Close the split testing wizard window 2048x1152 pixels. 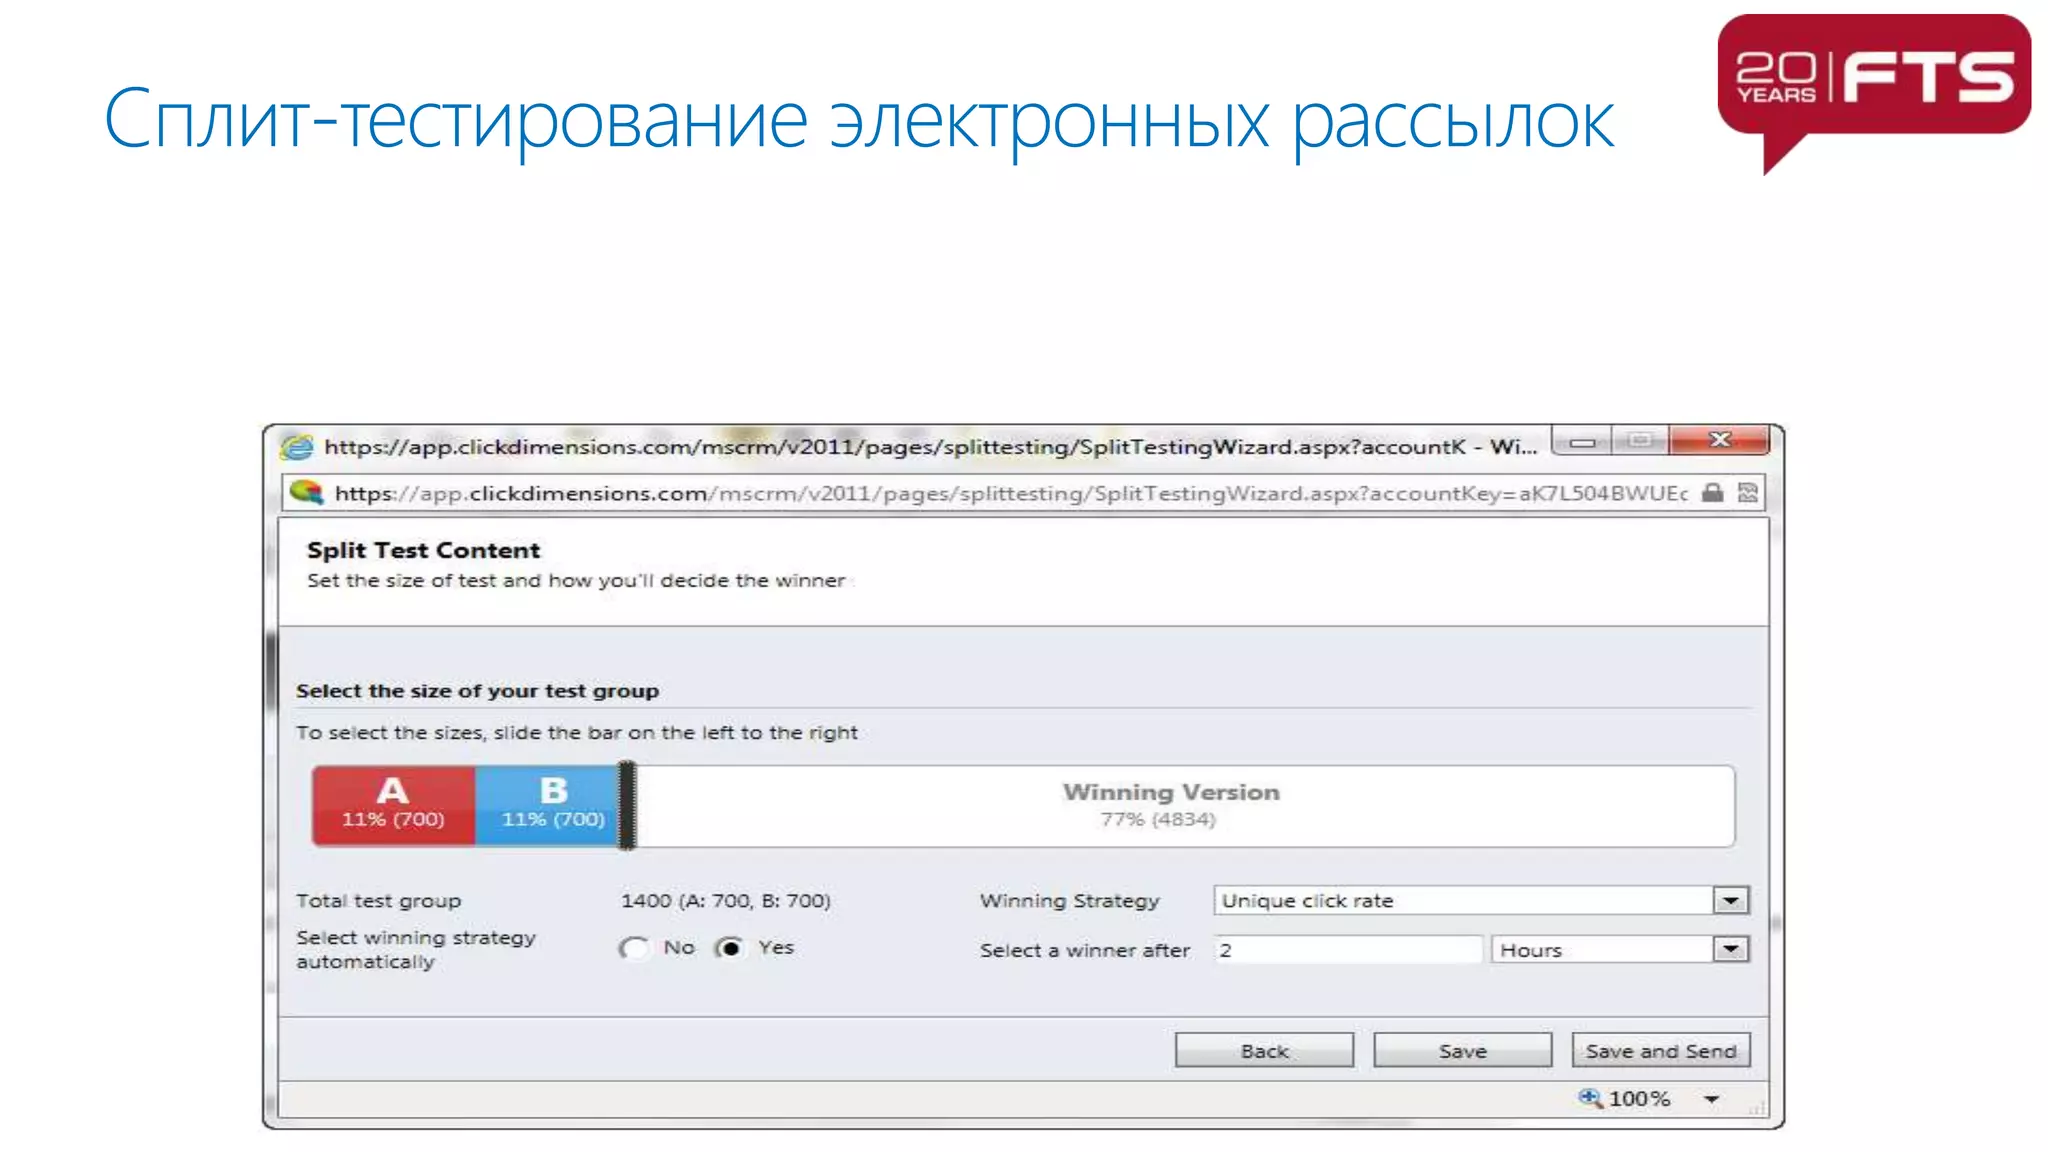1719,440
